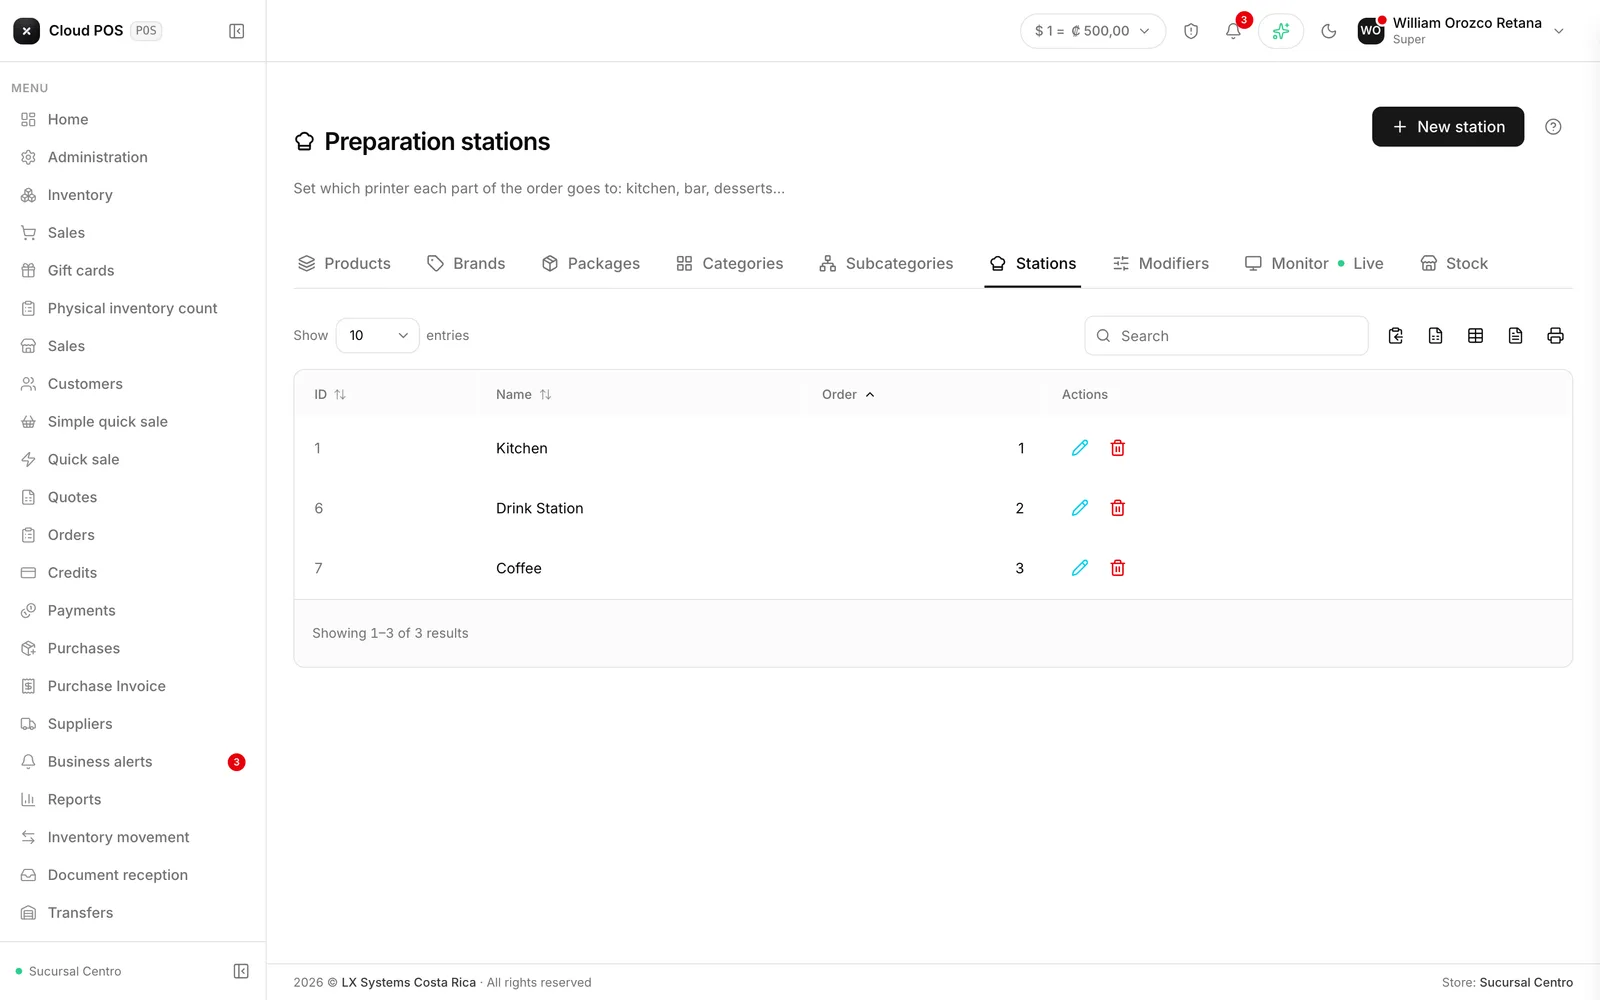Edit the Kitchen station with pencil icon
Viewport: 1600px width, 1000px height.
point(1080,448)
